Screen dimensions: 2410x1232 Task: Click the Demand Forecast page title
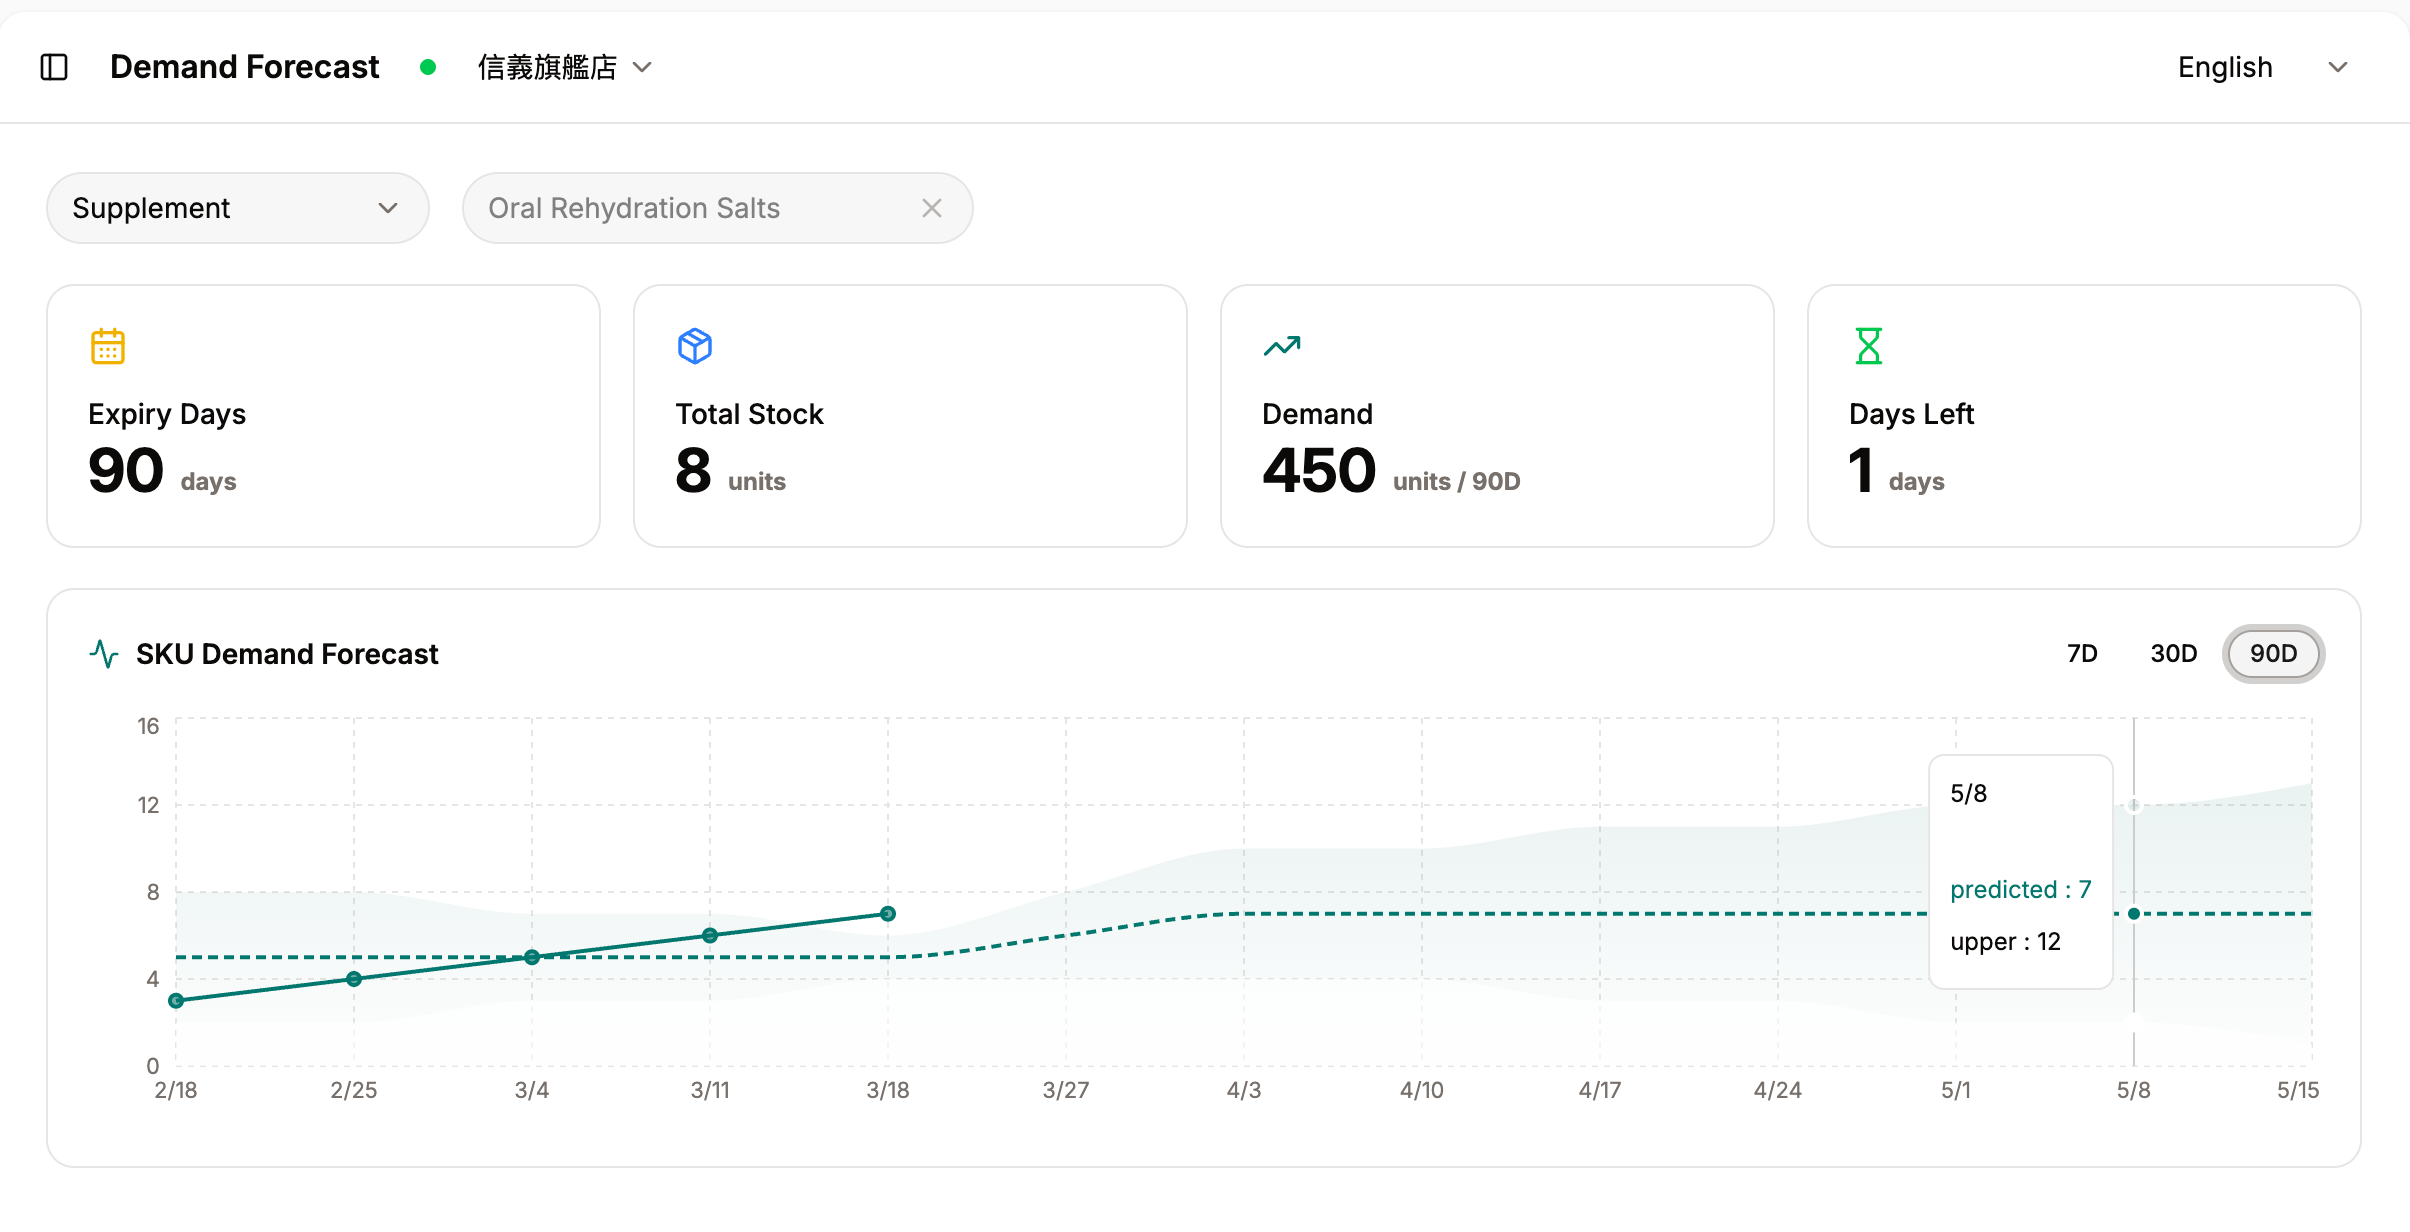tap(244, 67)
